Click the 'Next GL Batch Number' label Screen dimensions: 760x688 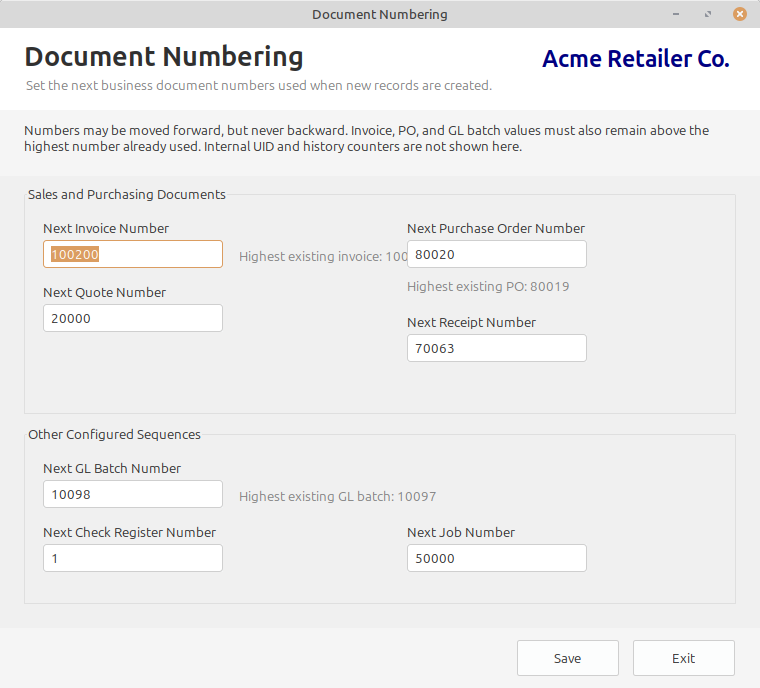pos(112,468)
